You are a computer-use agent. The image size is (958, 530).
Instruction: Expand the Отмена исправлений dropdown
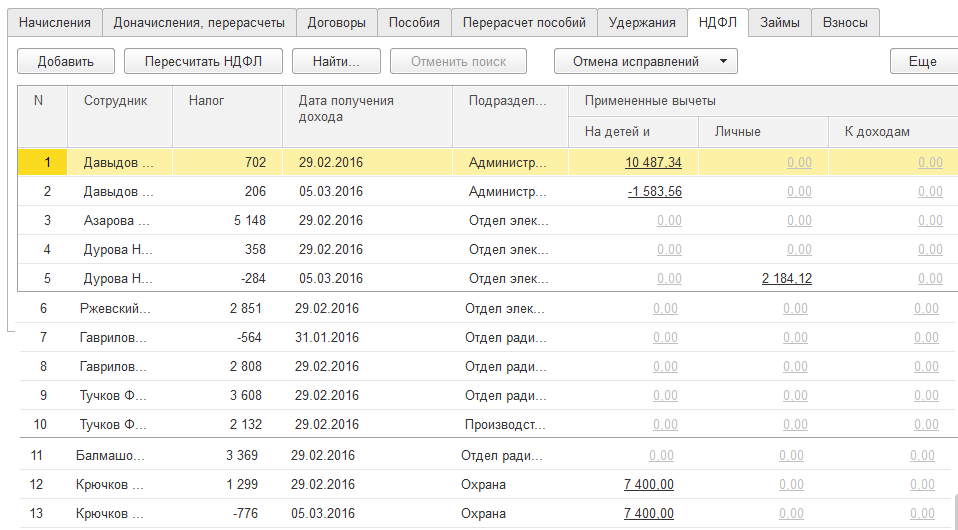(646, 61)
